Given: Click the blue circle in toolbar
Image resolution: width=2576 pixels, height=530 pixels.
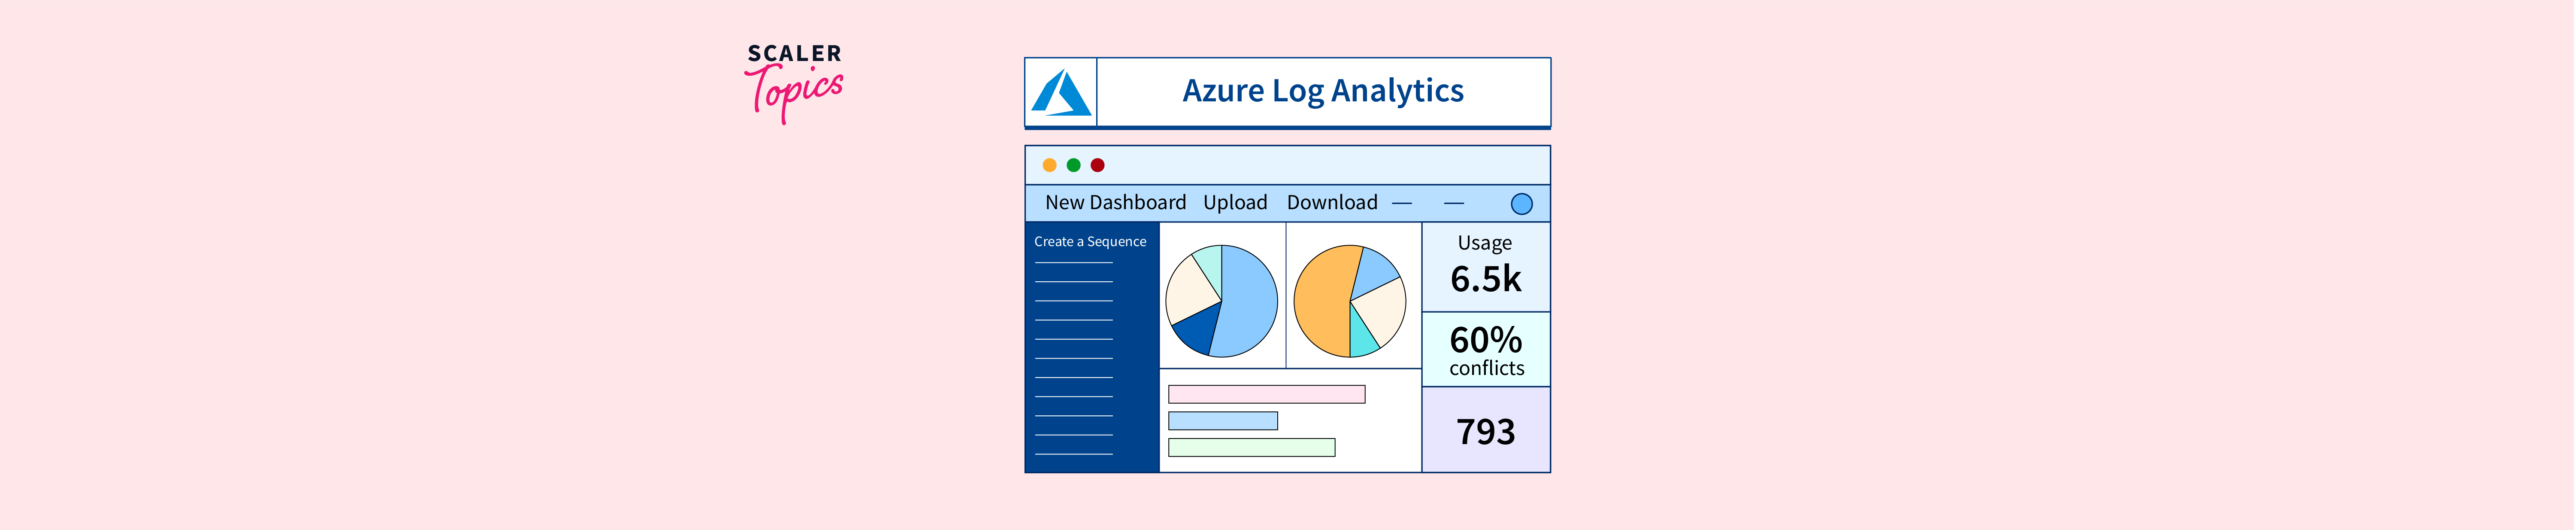Looking at the screenshot, I should click(x=1521, y=204).
